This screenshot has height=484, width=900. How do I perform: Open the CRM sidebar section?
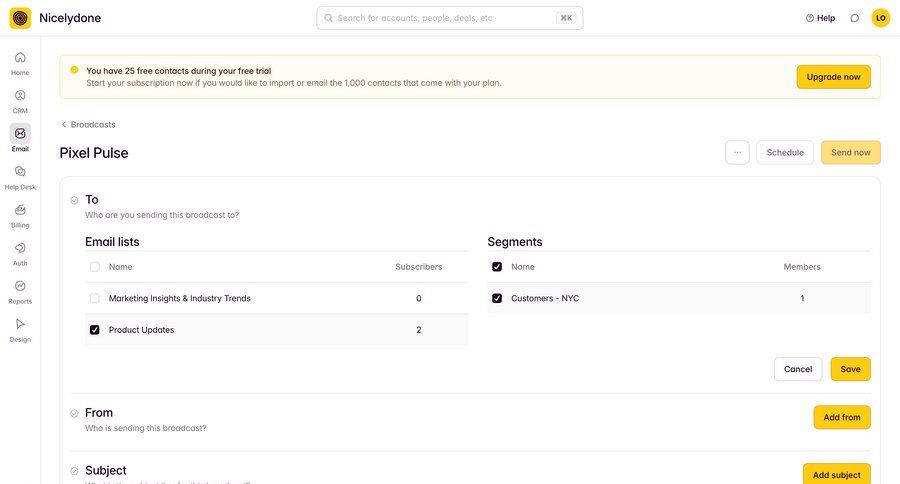pyautogui.click(x=20, y=102)
